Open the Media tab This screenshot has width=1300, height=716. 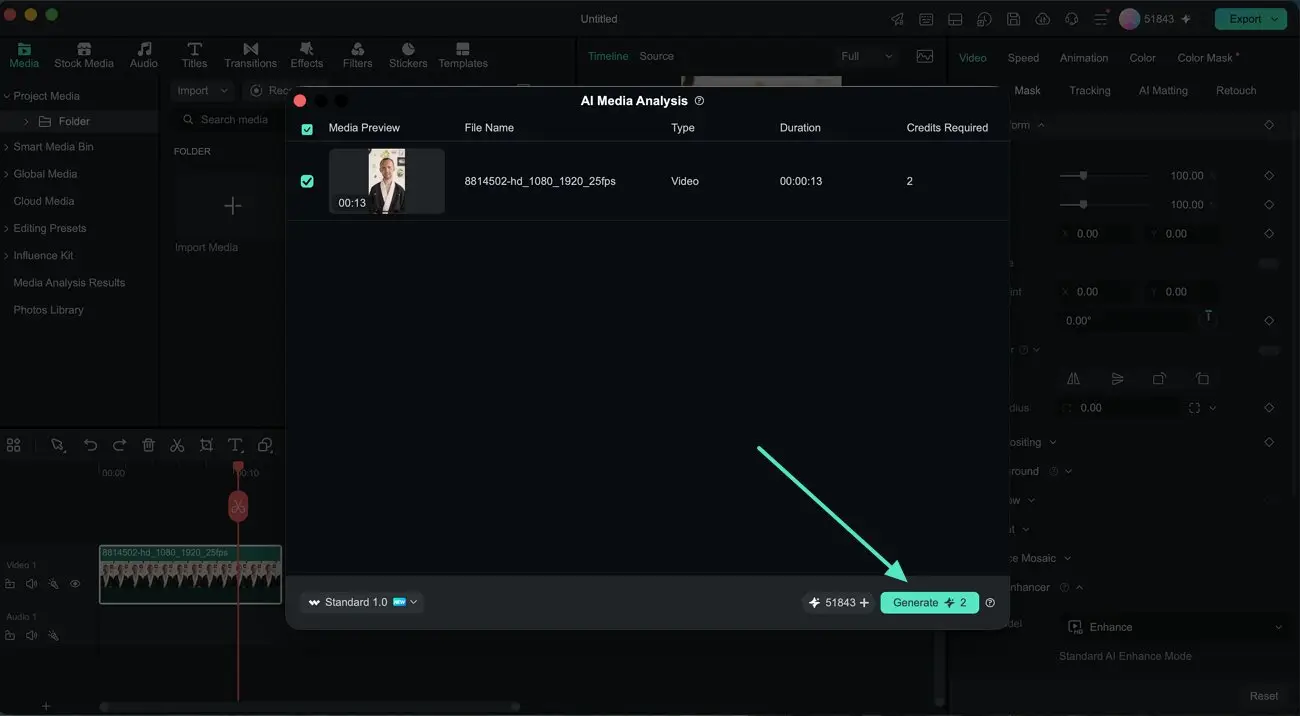[x=24, y=55]
